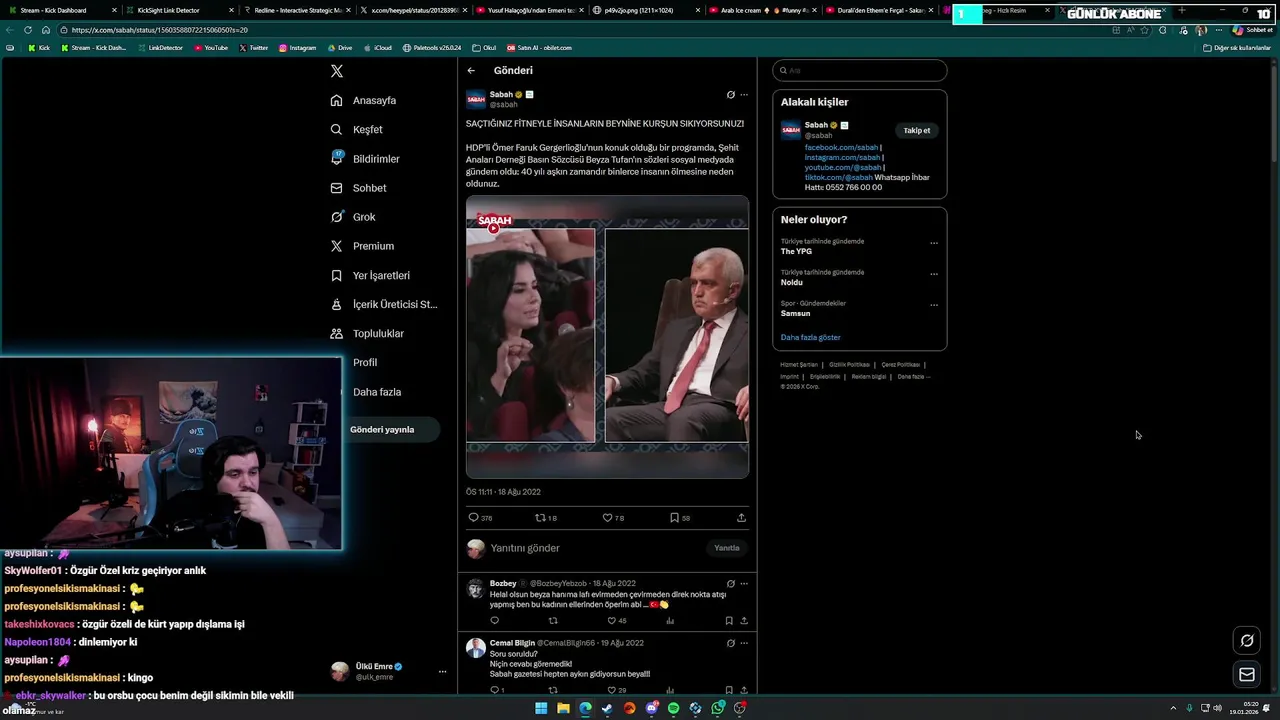Click the Yanıtla button
The height and width of the screenshot is (720, 1280).
(727, 548)
